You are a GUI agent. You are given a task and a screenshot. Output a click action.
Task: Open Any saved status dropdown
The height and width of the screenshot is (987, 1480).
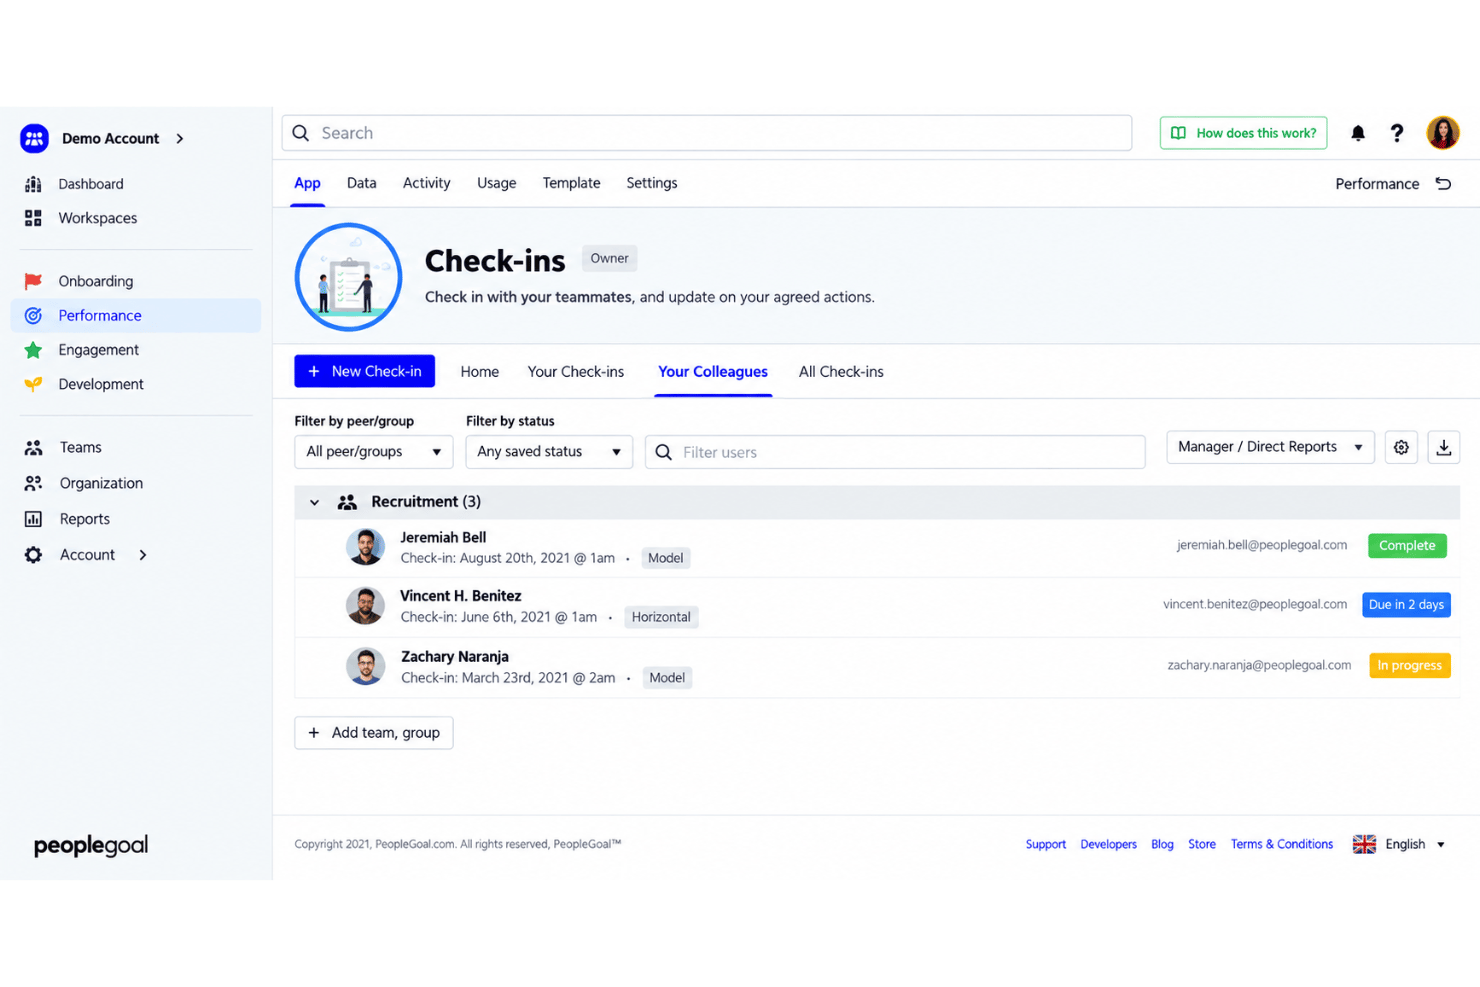tap(549, 452)
